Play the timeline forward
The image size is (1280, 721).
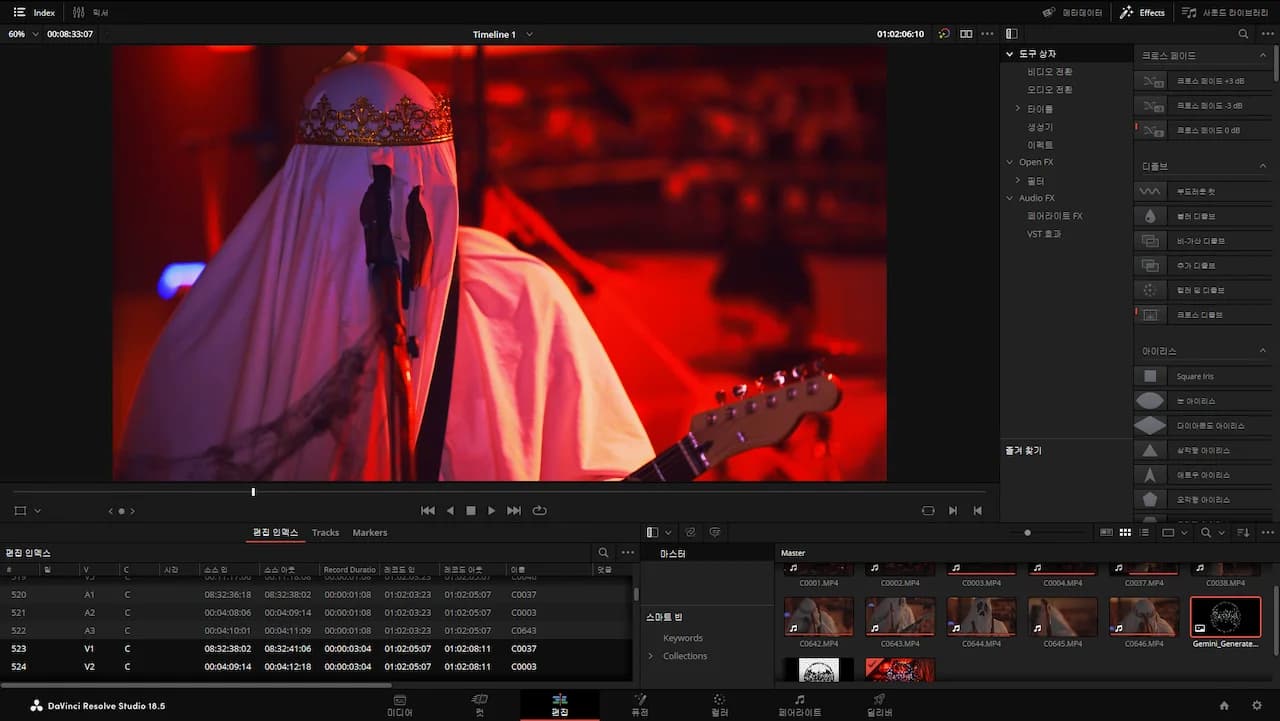pos(491,511)
